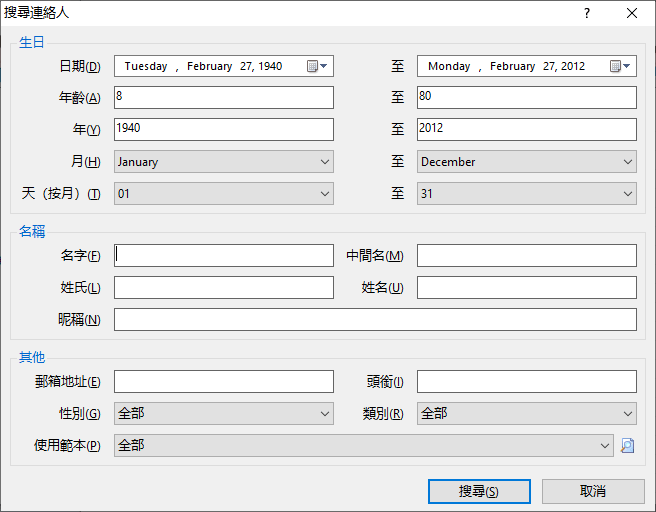Image resolution: width=656 pixels, height=512 pixels.
Task: Open calendar picker for end birthday date
Action: tap(620, 66)
